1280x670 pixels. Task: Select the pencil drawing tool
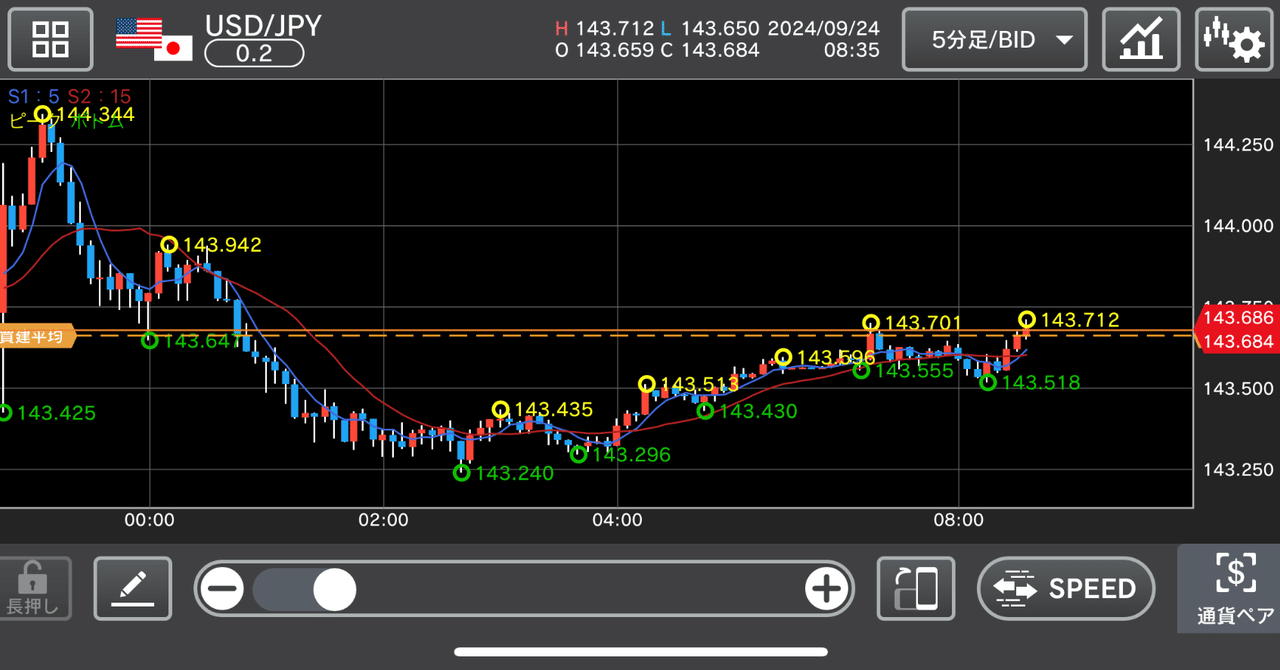pos(132,589)
